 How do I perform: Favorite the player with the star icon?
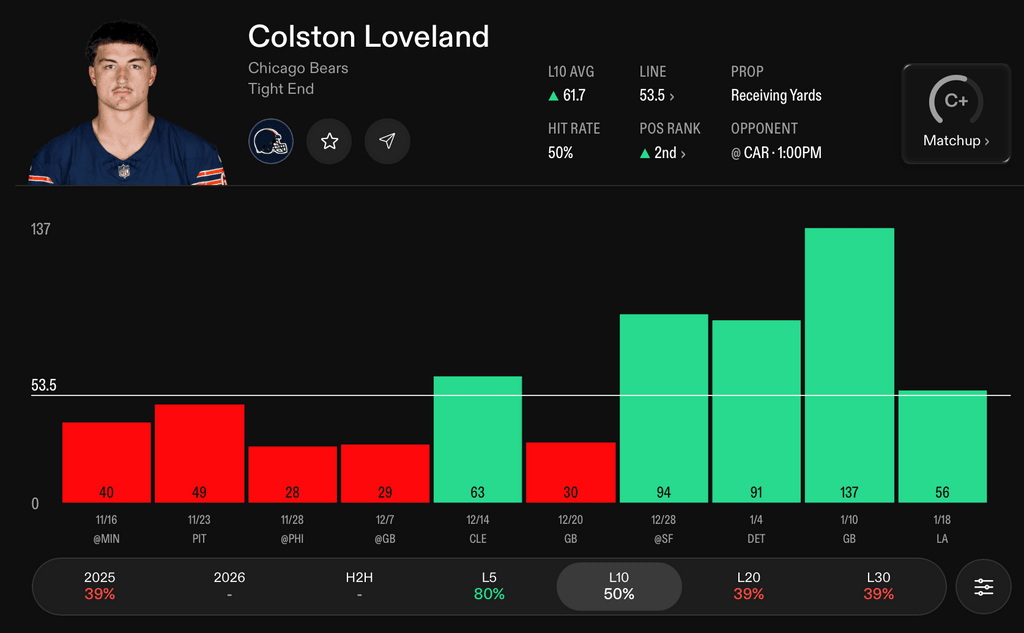click(x=329, y=141)
